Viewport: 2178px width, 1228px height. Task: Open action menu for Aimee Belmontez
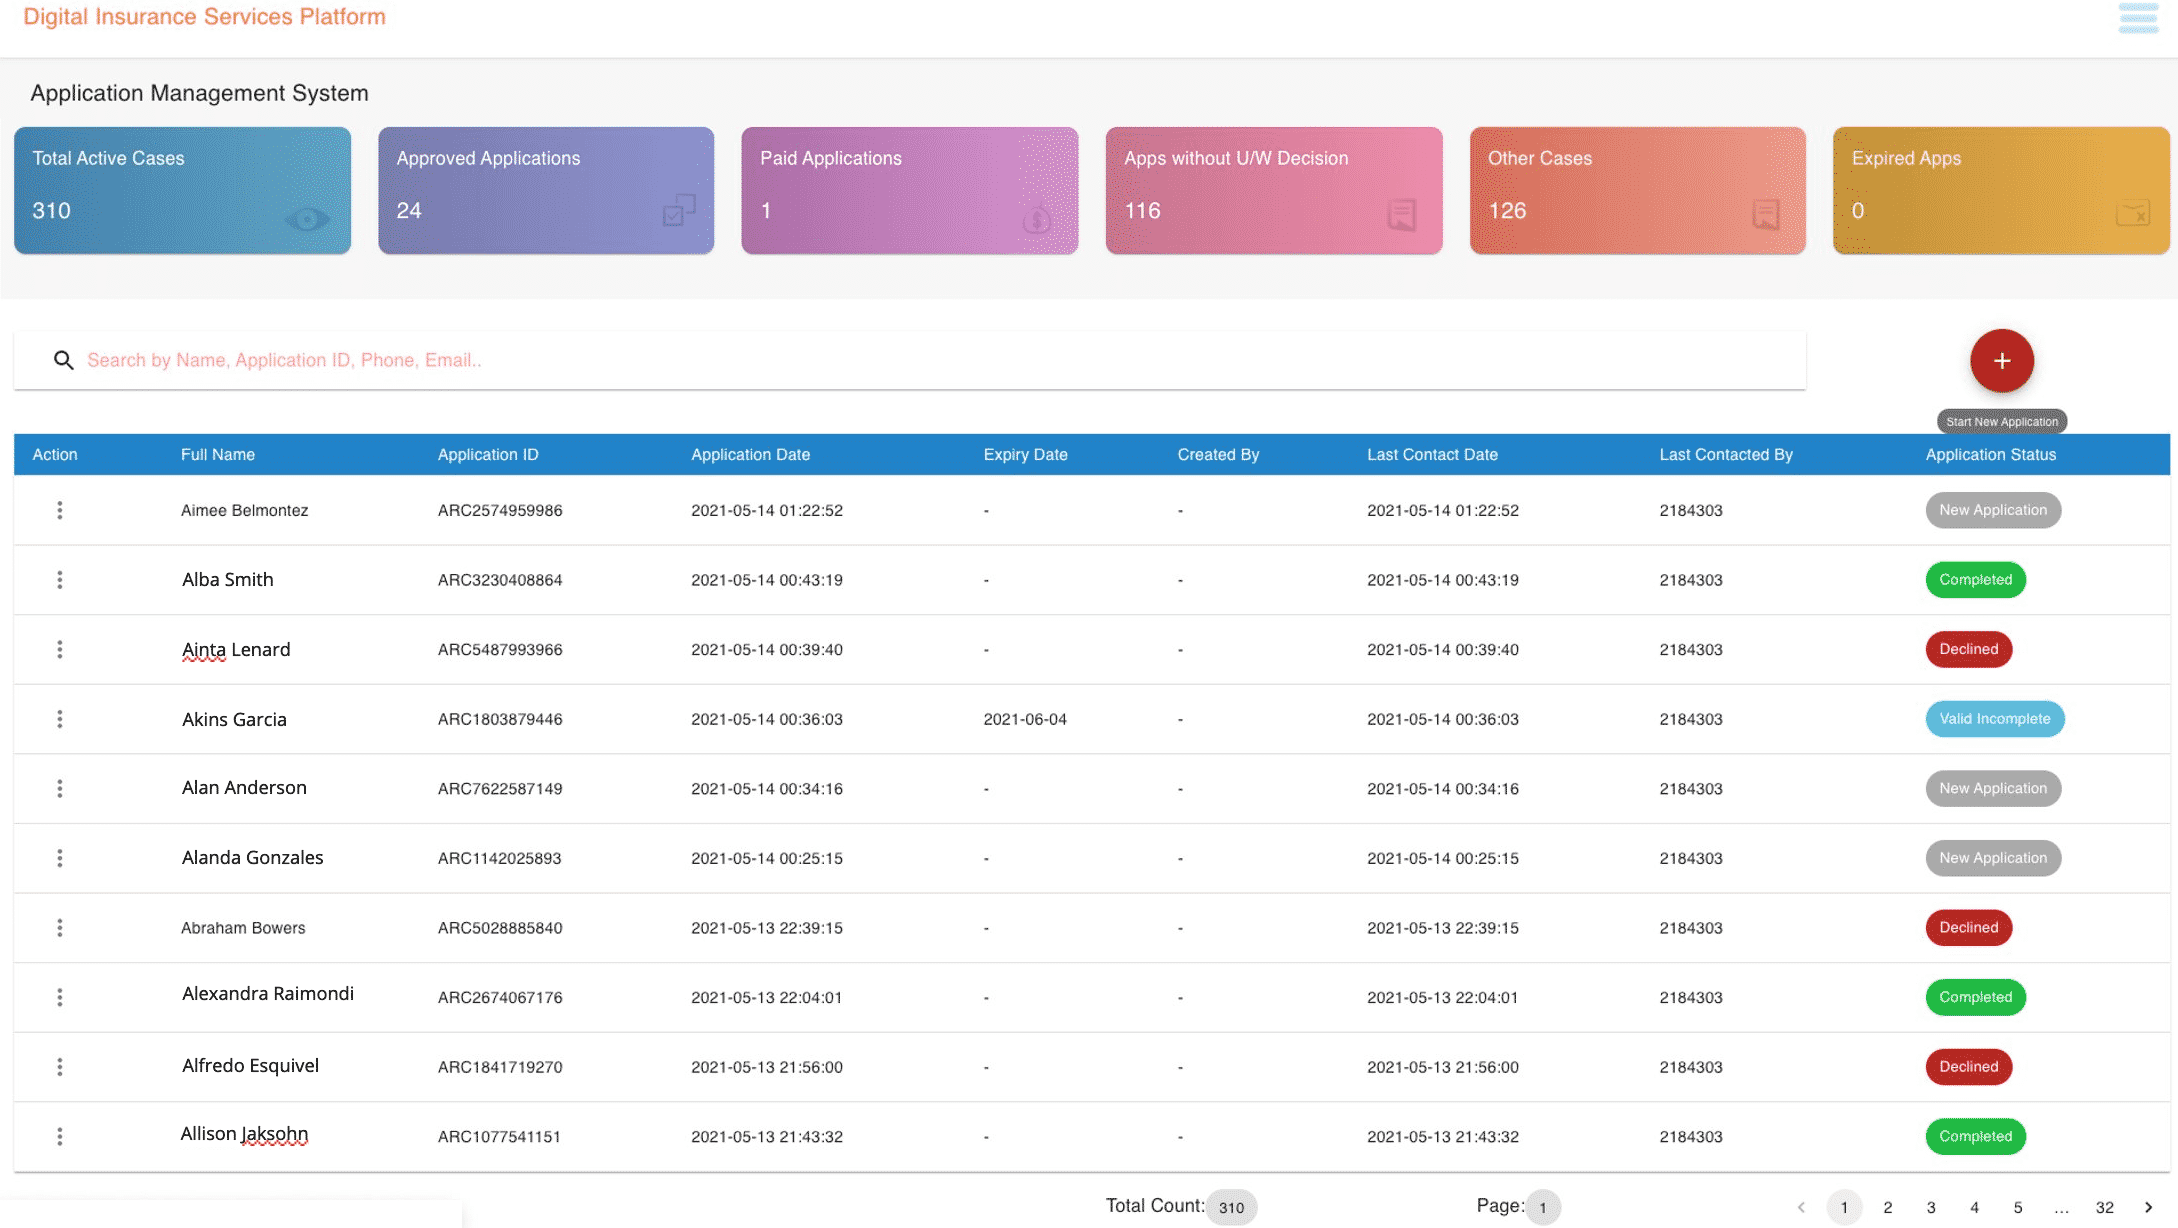(60, 510)
